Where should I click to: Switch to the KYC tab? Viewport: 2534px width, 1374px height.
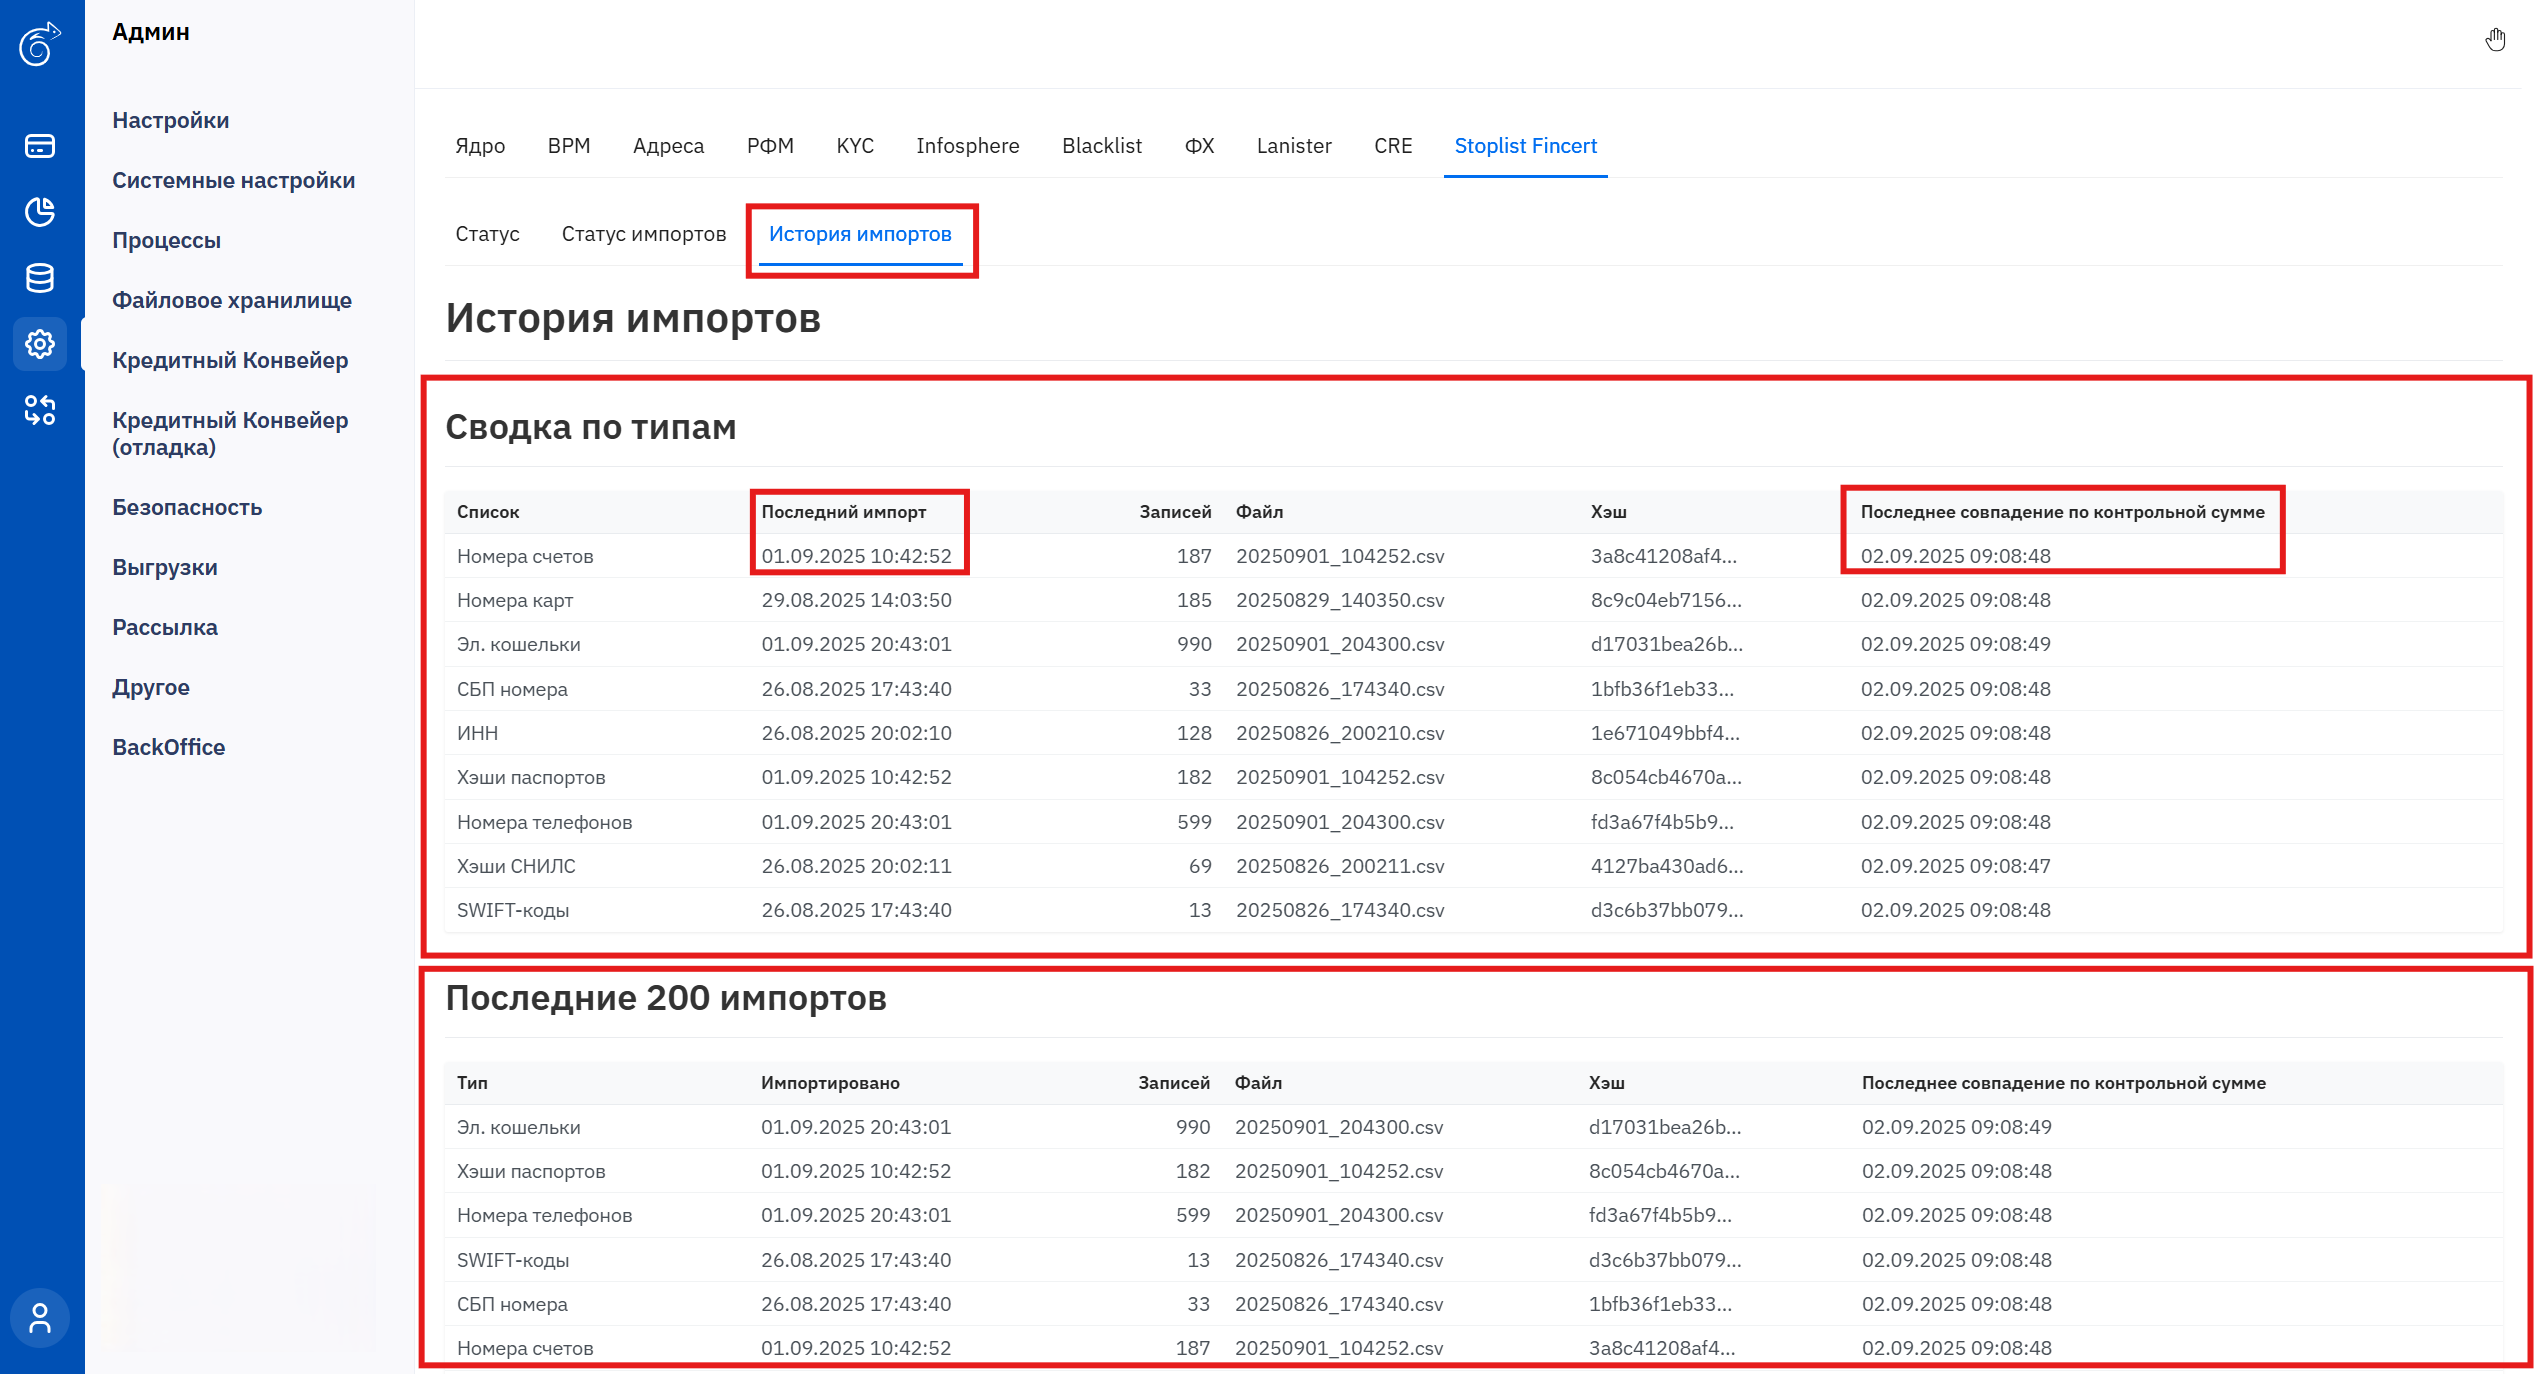click(x=855, y=146)
